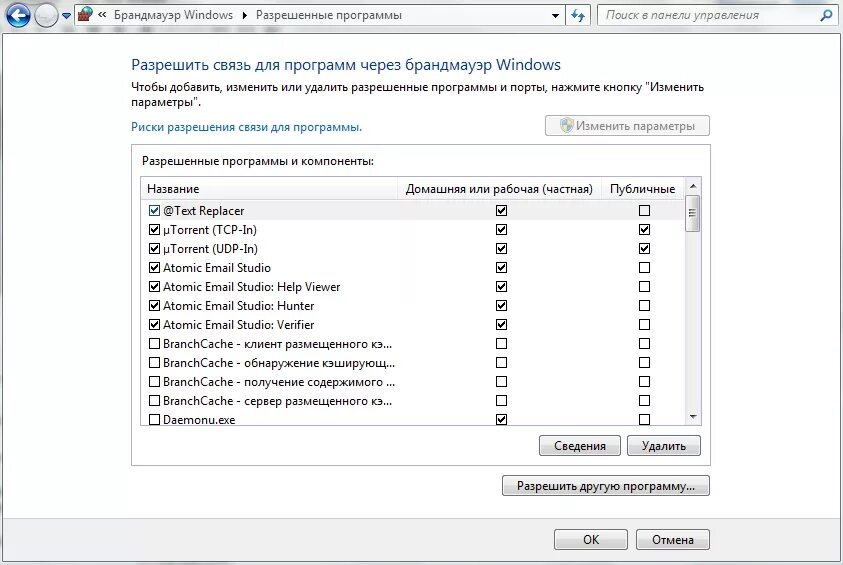Open the address bar history dropdown

(555, 16)
